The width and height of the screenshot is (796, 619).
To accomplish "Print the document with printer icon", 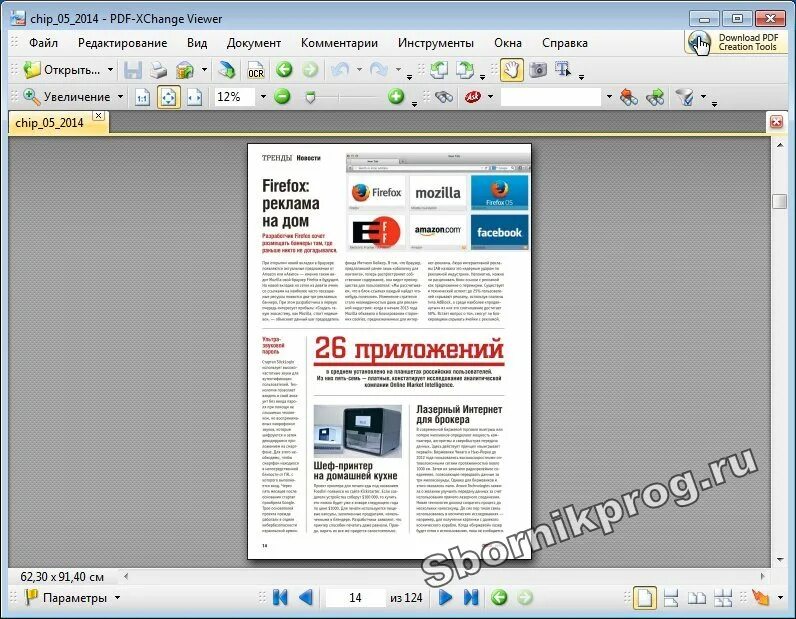I will (x=158, y=70).
